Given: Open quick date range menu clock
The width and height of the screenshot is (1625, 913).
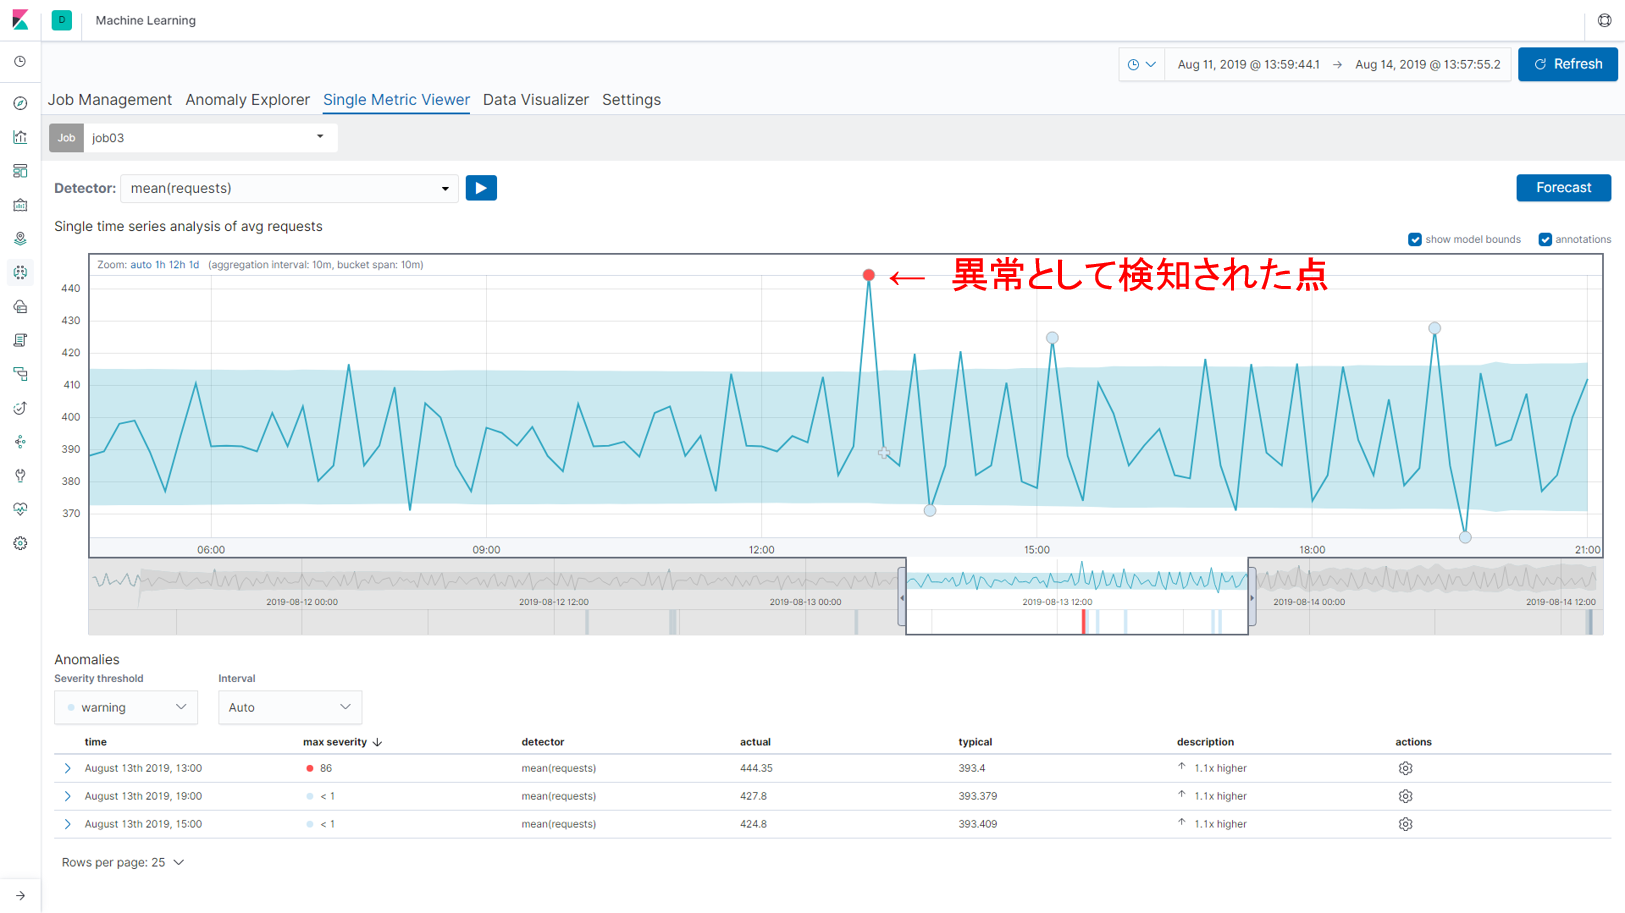Looking at the screenshot, I should pyautogui.click(x=1141, y=64).
